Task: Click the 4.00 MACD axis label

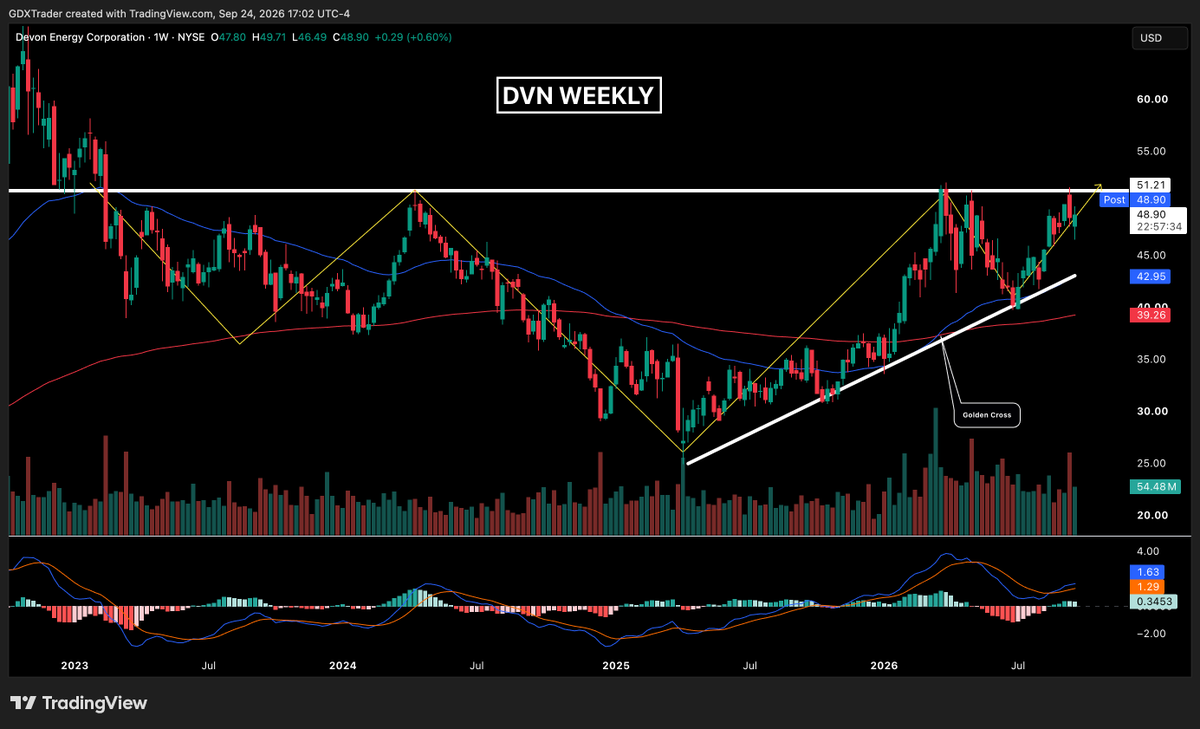Action: tap(1148, 551)
